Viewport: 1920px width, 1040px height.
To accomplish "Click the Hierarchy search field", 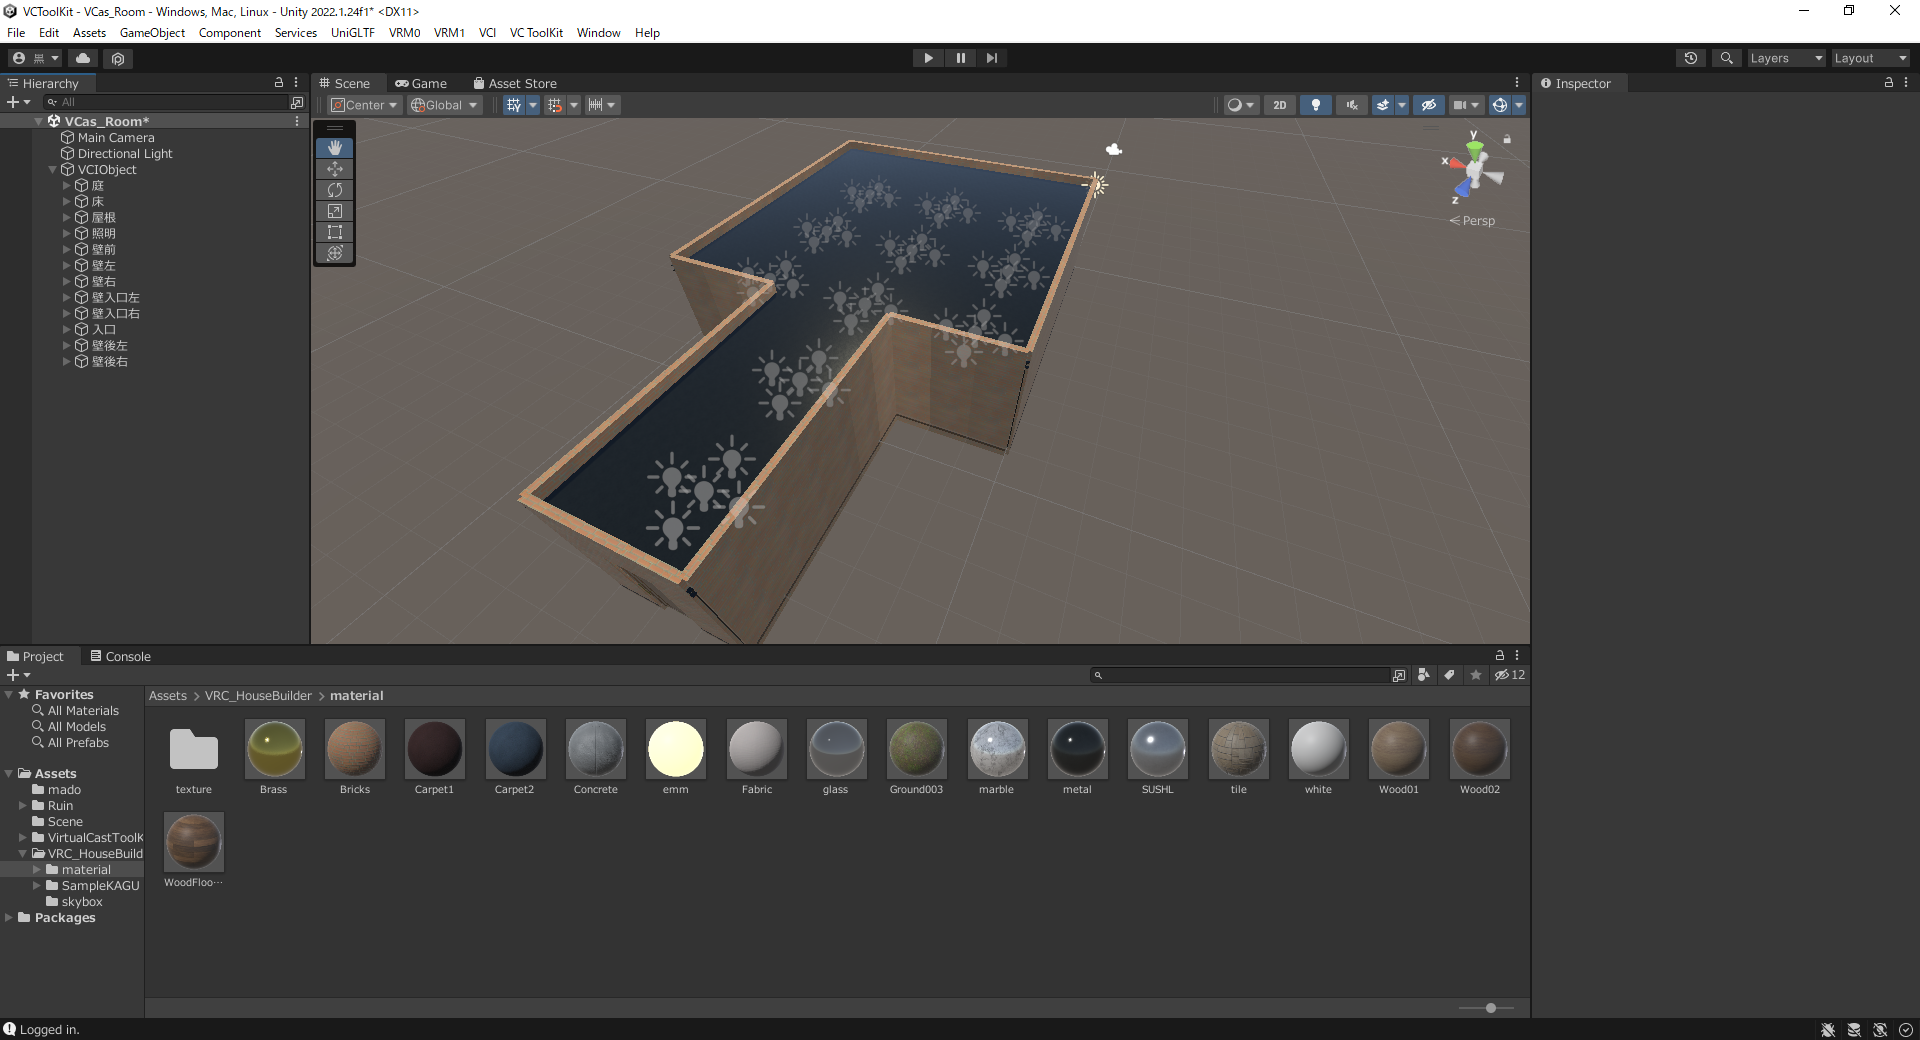I will 166,102.
